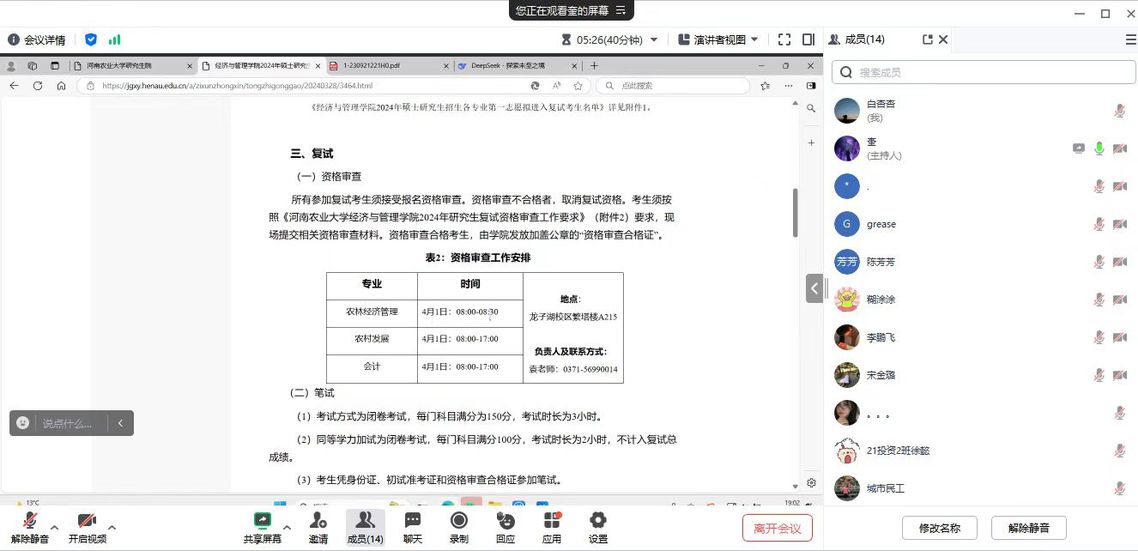Expand the audio options arrow beside 解除静音

pos(54,528)
